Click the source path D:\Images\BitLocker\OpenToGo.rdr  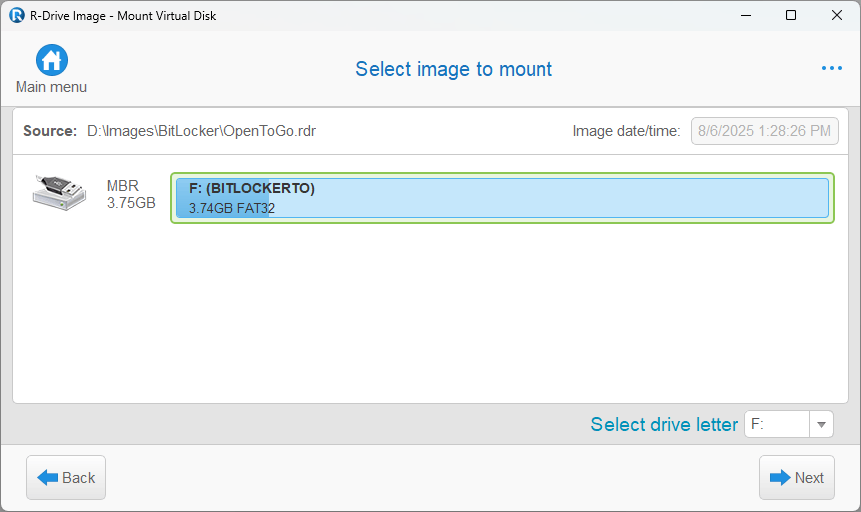(202, 131)
